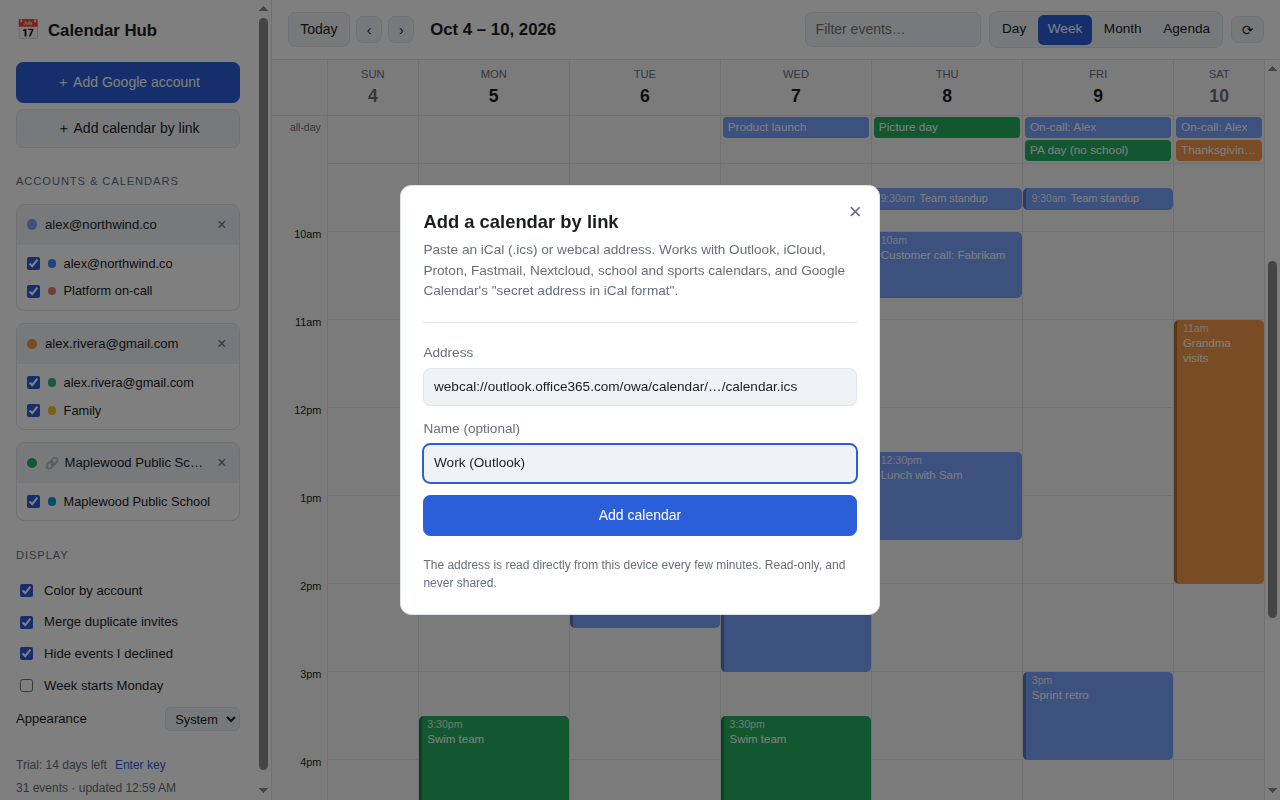
Task: Click the link icon beside Maplewood account
Action: (x=52, y=463)
